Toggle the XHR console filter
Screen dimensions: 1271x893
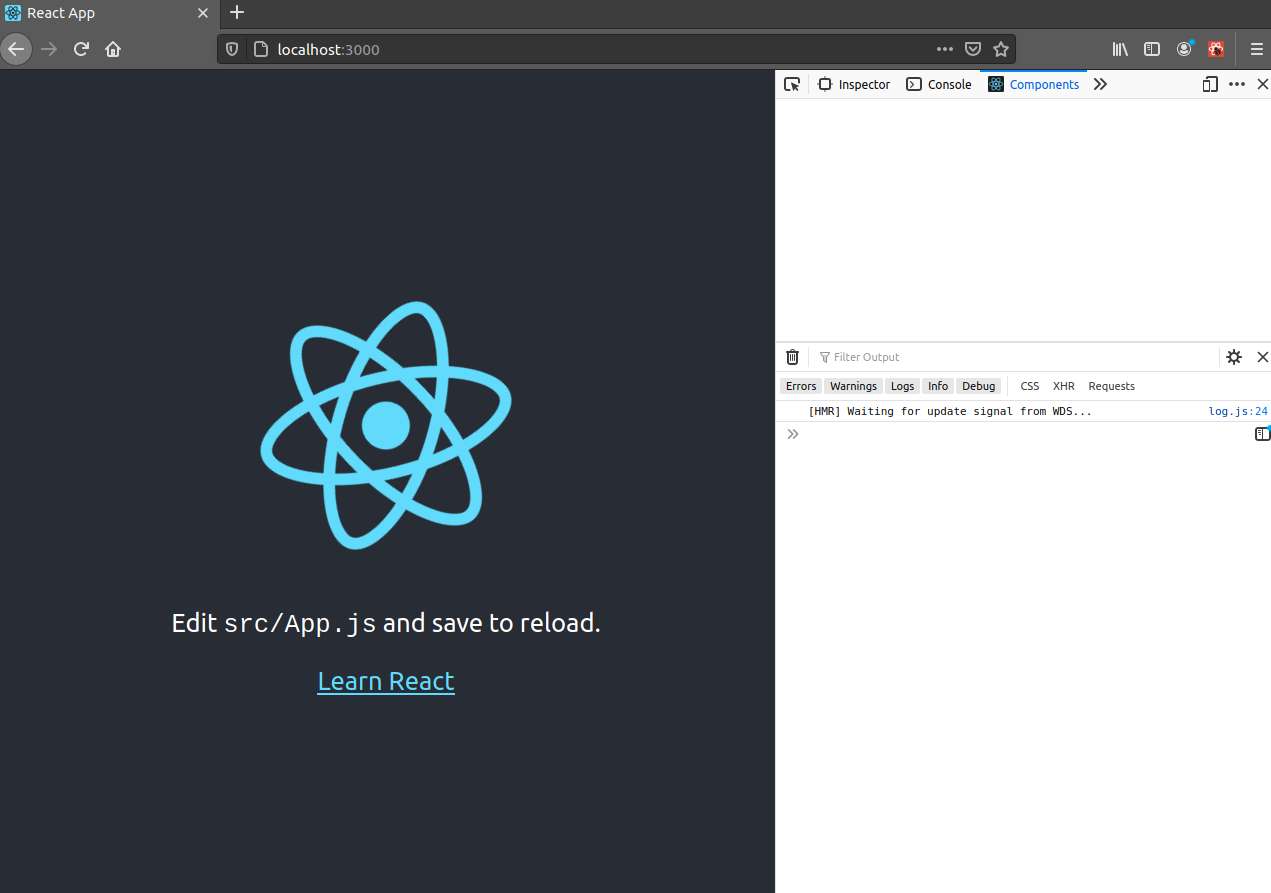1063,386
